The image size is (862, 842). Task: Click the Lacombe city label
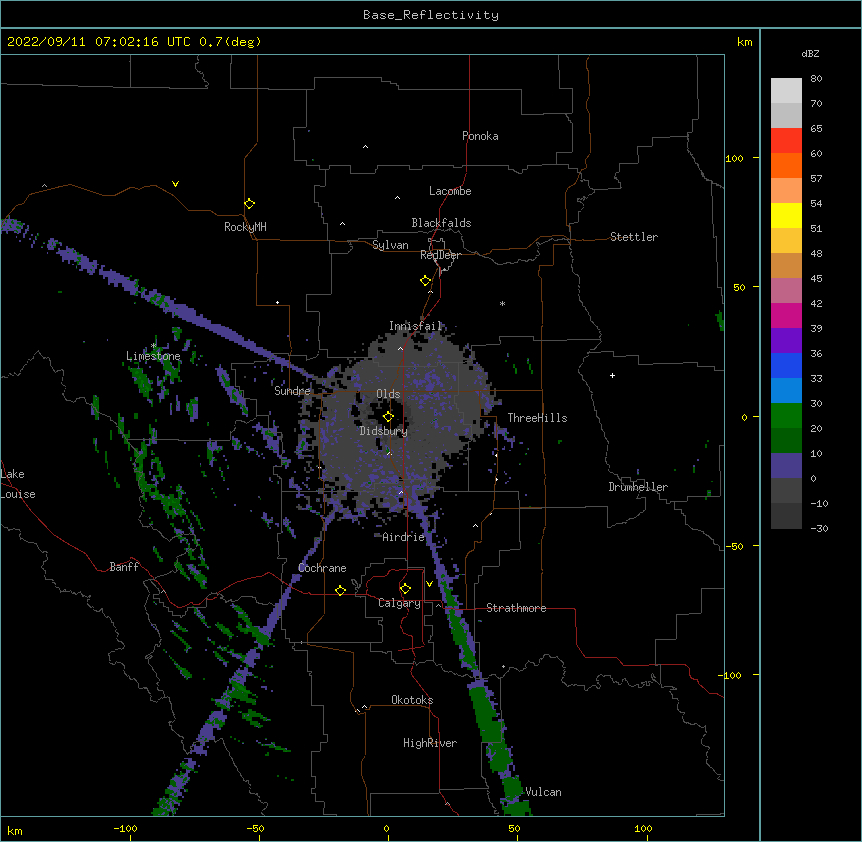click(450, 191)
